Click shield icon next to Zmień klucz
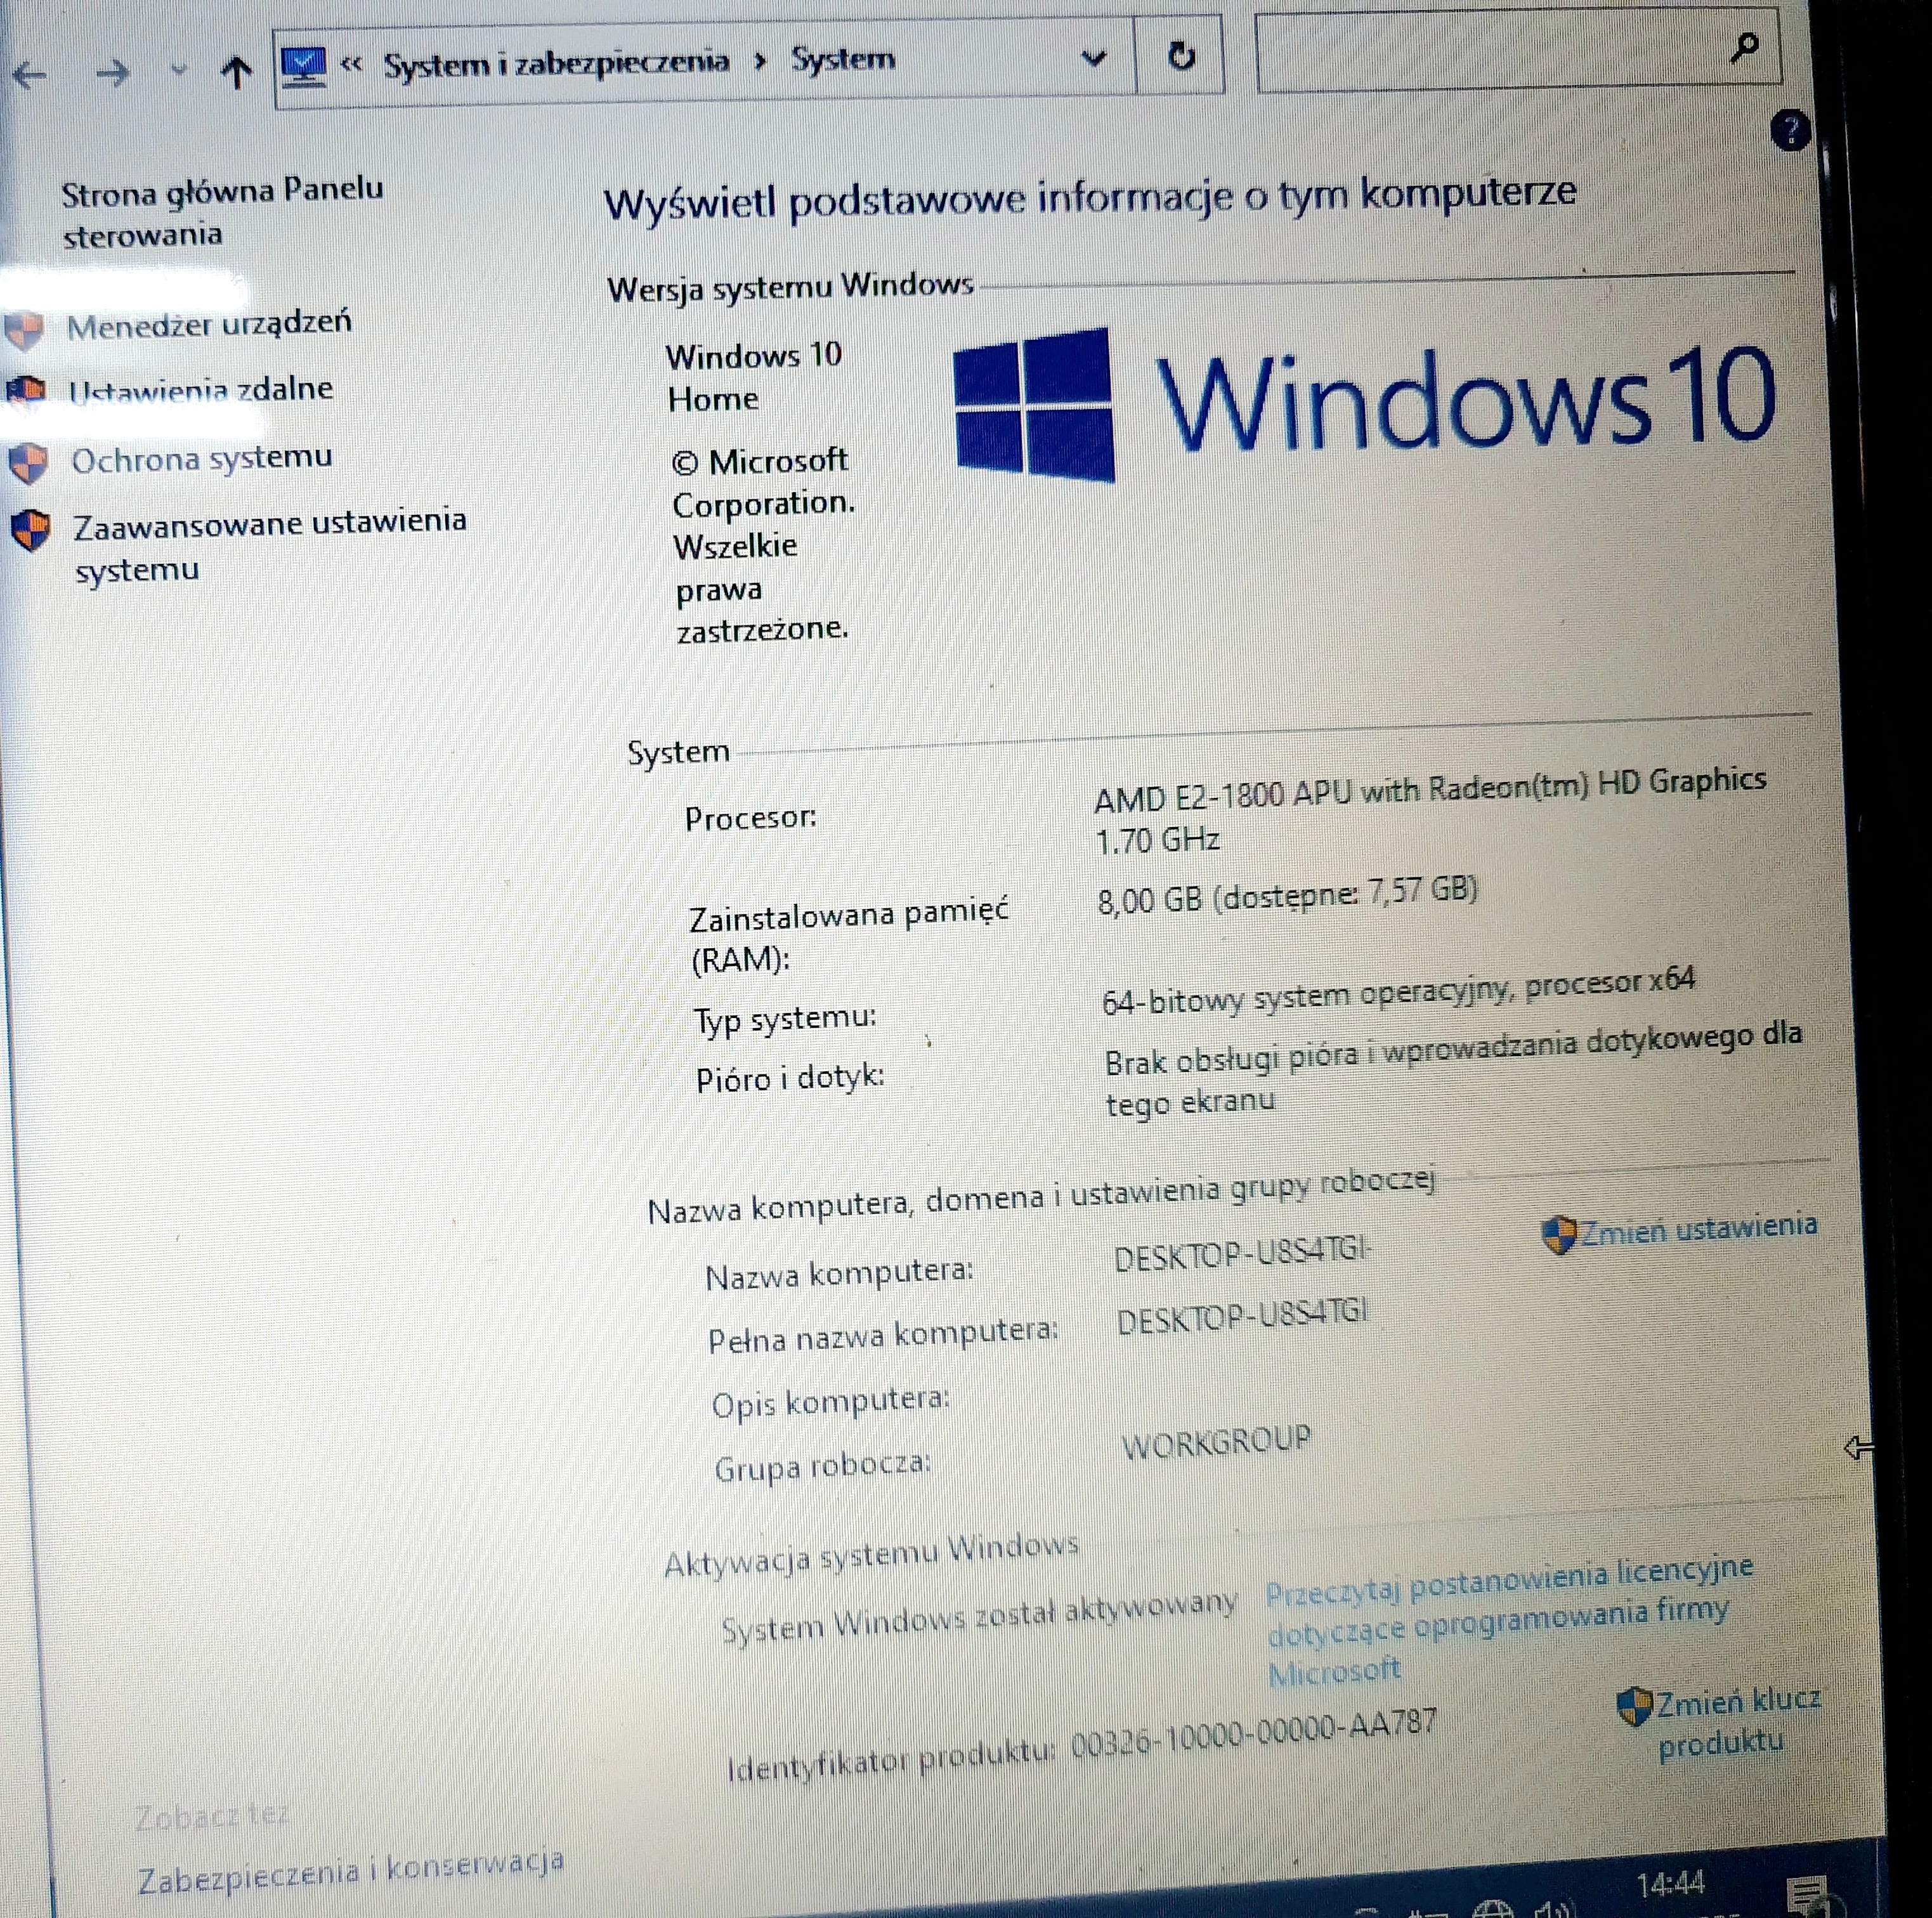 [1634, 1706]
